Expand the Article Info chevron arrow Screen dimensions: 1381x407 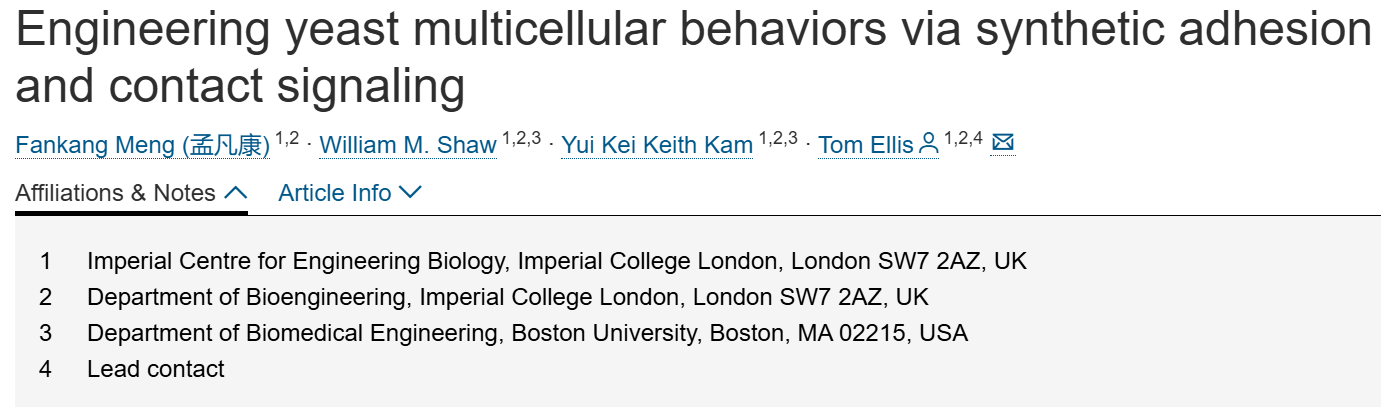pos(410,193)
